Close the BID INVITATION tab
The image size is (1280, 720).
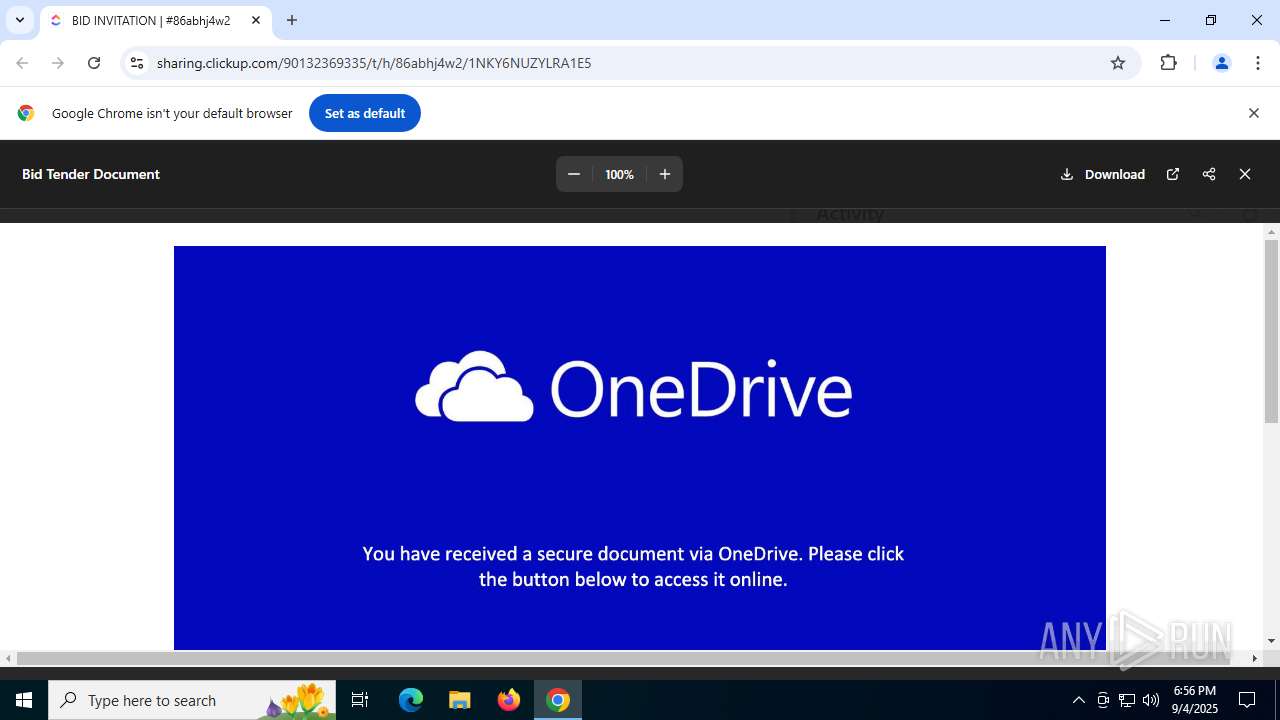(x=256, y=20)
